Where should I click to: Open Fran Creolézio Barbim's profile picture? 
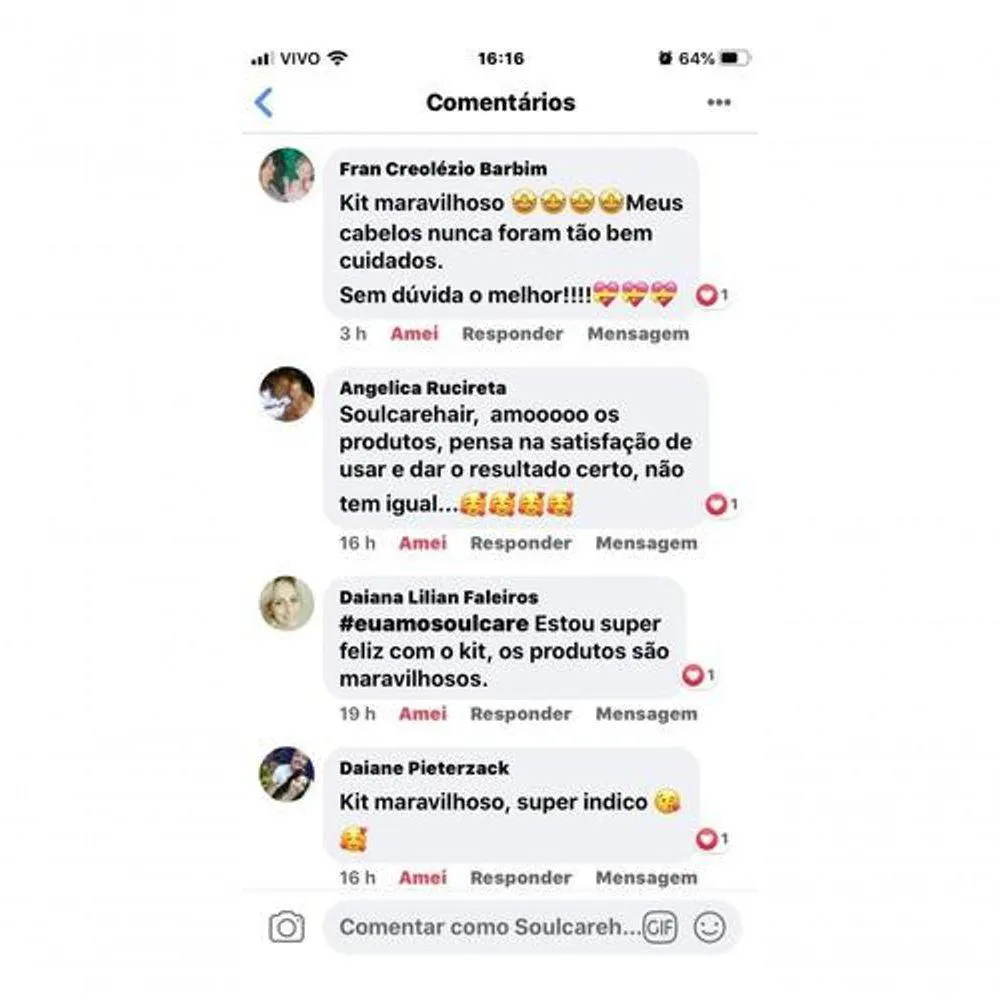[x=287, y=175]
